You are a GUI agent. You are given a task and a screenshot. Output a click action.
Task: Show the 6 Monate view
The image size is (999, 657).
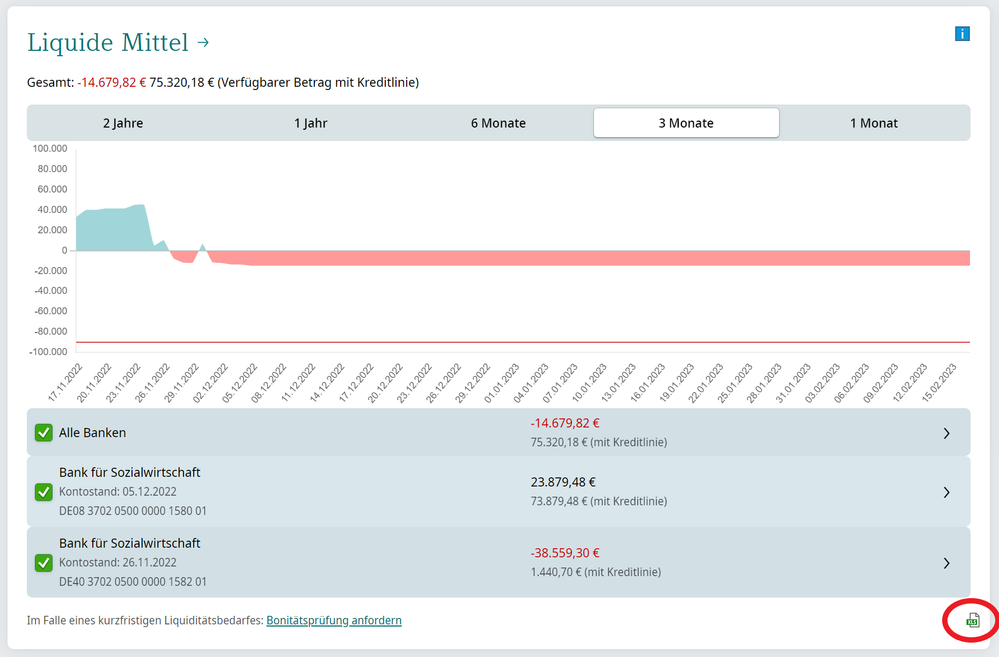[x=498, y=123]
